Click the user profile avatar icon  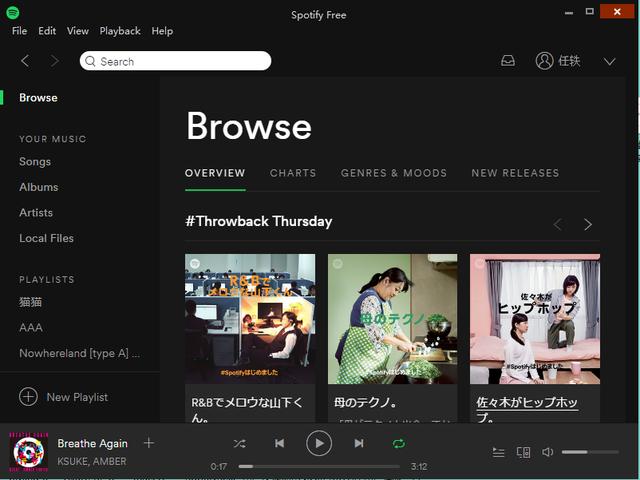pyautogui.click(x=544, y=61)
